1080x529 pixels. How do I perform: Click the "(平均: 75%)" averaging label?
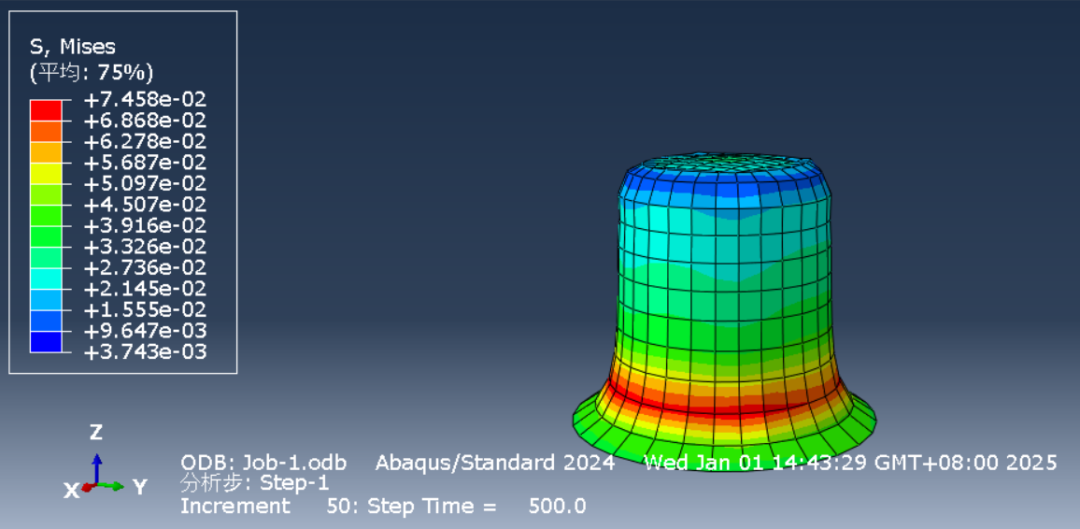(91, 72)
